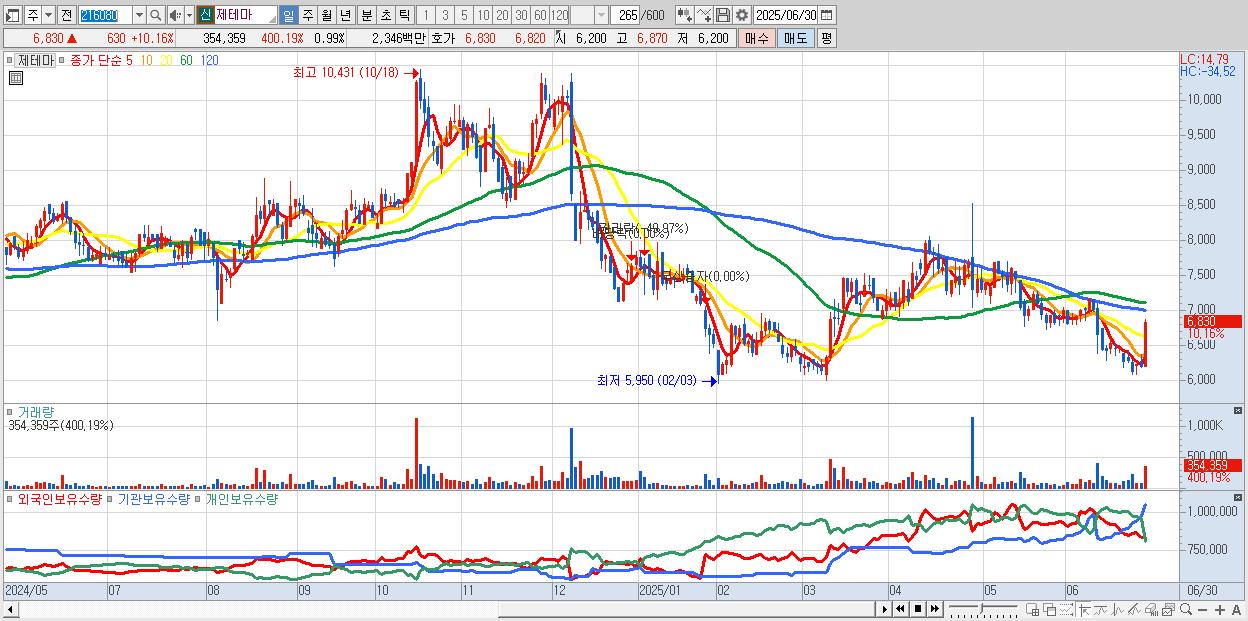Select interval 120 button
This screenshot has width=1248, height=621.
pos(559,16)
